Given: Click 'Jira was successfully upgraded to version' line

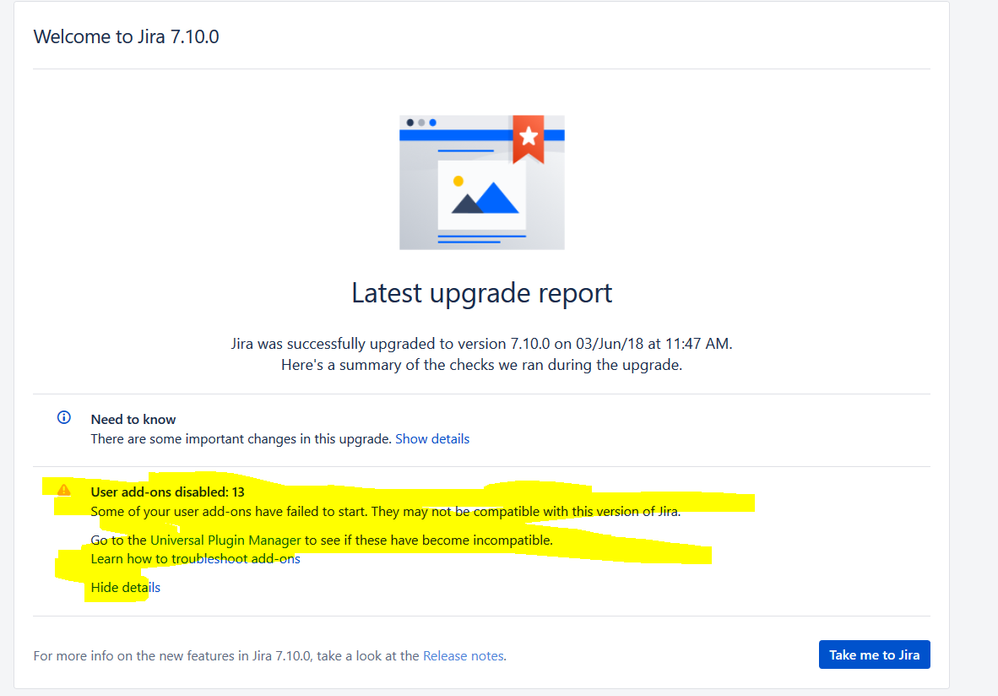Looking at the screenshot, I should coord(482,344).
